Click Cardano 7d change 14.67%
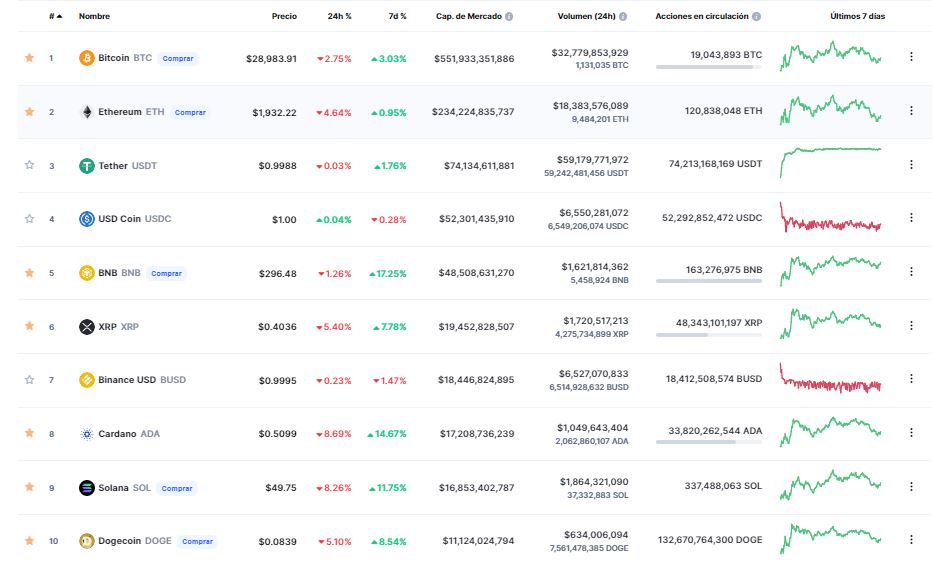The image size is (933, 563). (x=387, y=434)
